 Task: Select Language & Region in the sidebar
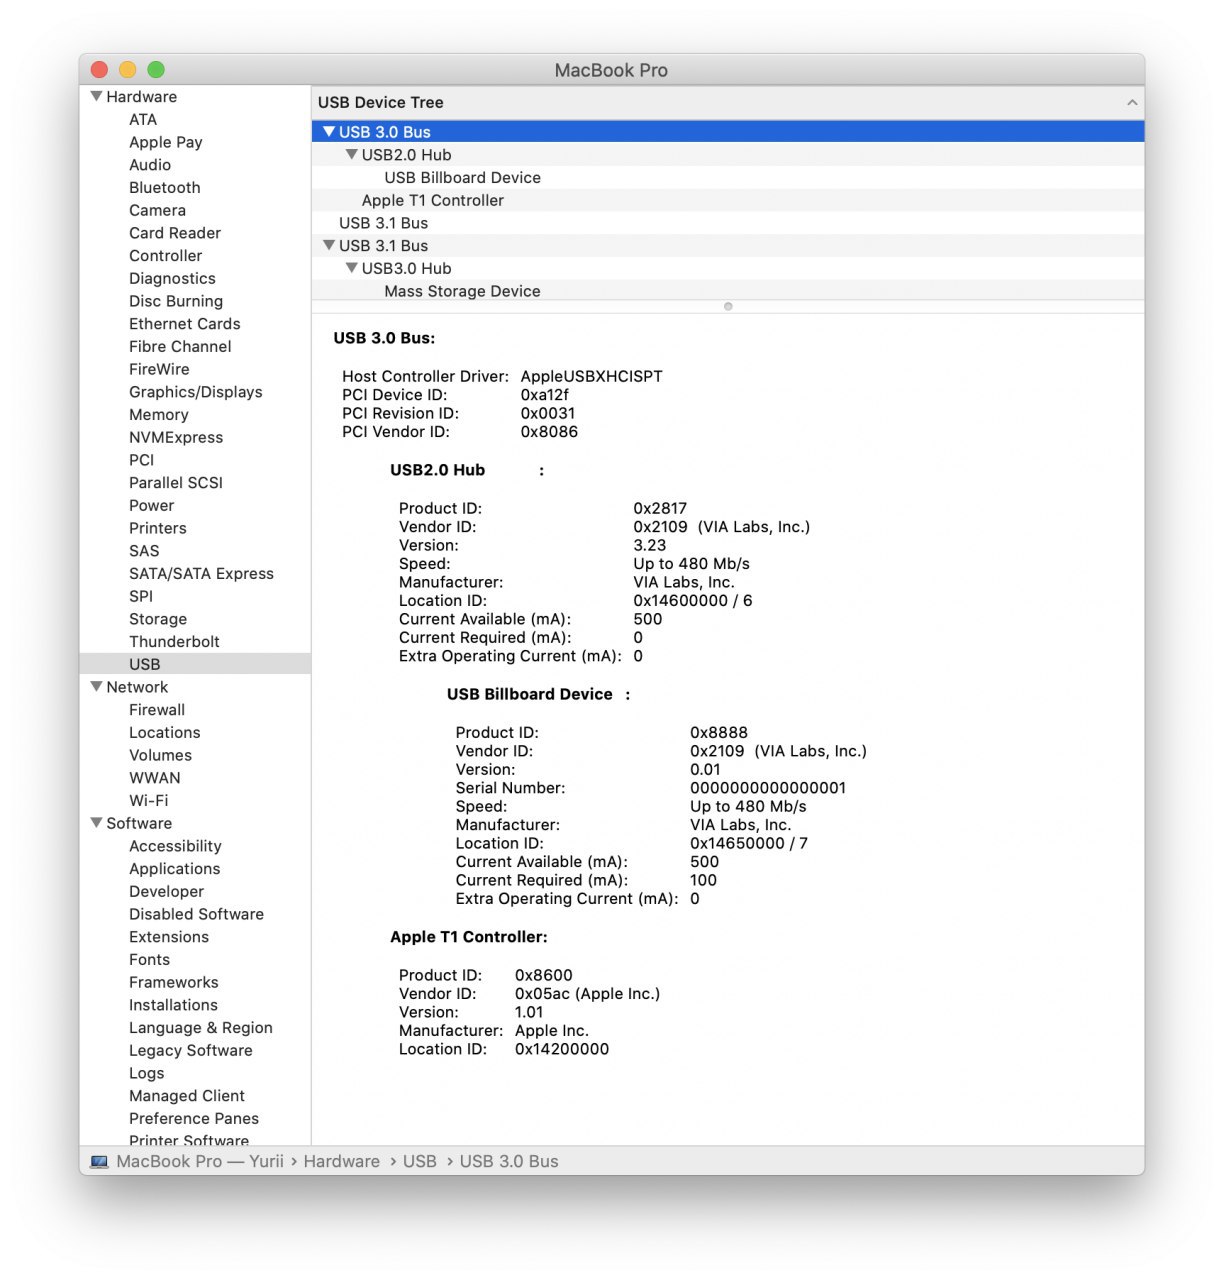(x=200, y=1028)
